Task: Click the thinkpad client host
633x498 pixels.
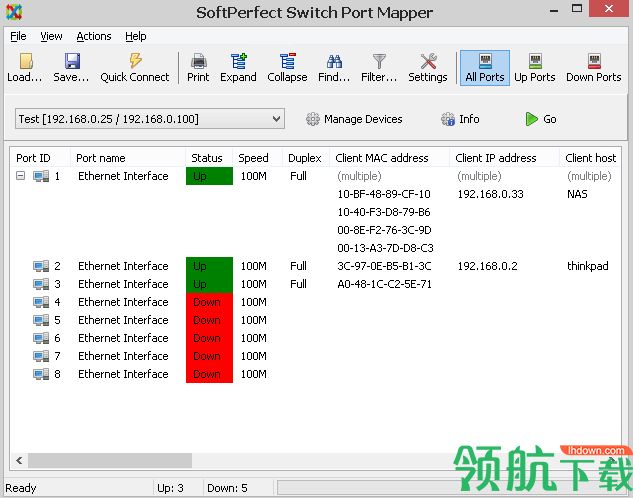Action: 587,266
